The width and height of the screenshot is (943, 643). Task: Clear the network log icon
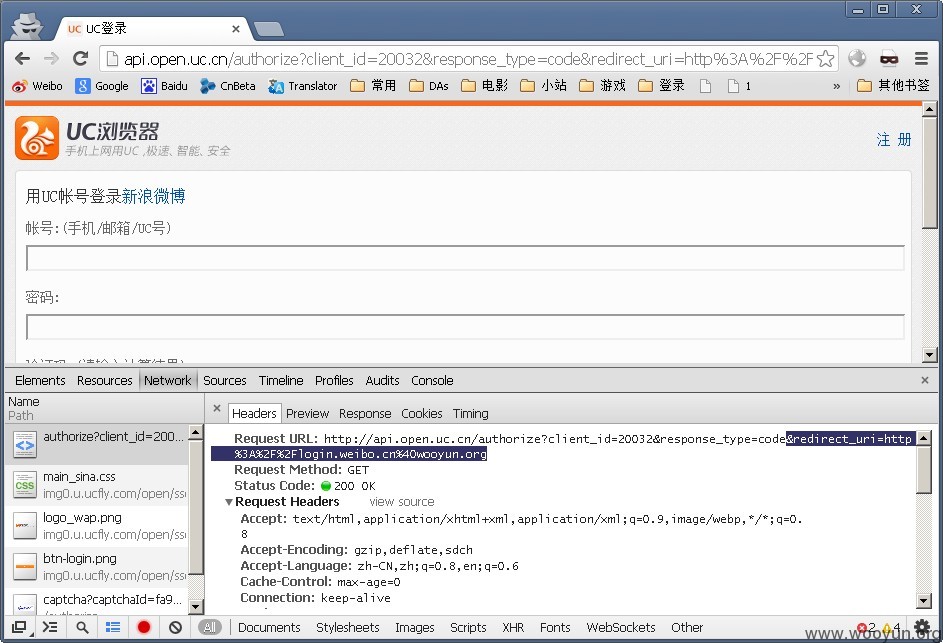[175, 627]
